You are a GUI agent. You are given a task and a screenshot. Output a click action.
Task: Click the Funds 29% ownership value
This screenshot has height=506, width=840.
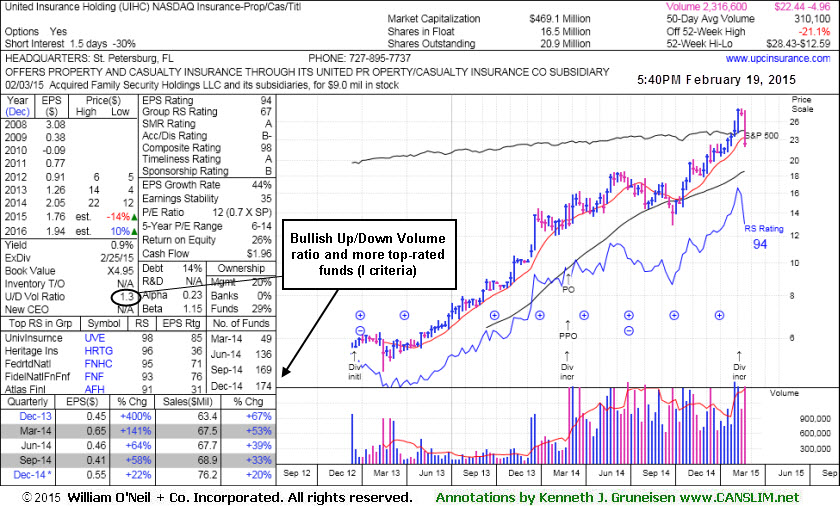click(261, 309)
